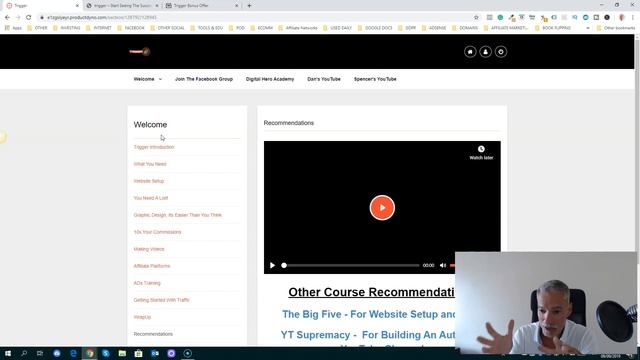This screenshot has height=360, width=640.
Task: Click the small play icon in the video control bar
Action: point(272,265)
